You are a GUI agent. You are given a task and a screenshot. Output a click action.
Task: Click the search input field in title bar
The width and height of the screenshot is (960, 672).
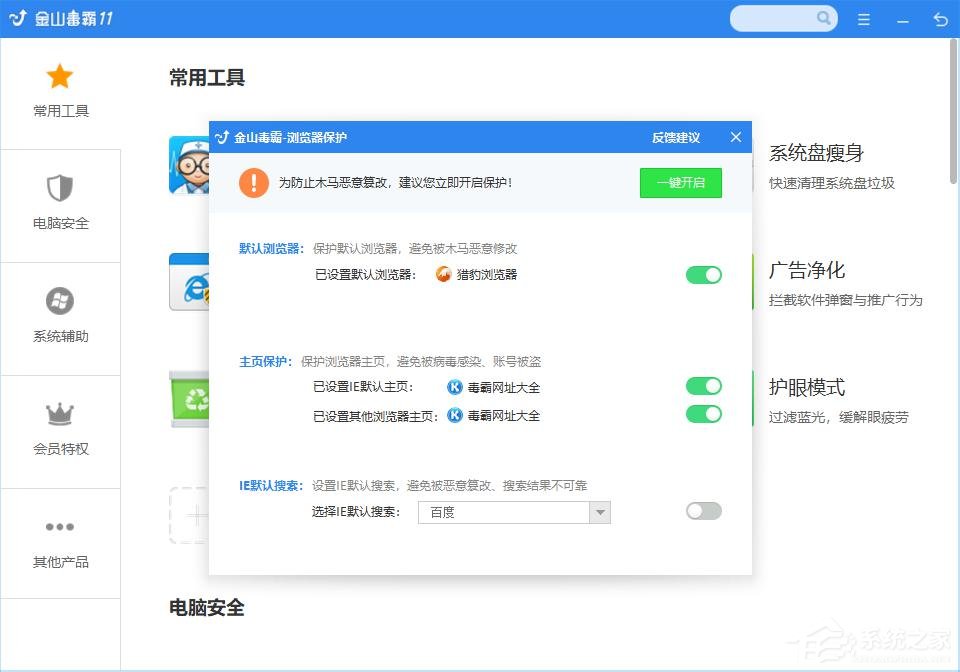[775, 19]
